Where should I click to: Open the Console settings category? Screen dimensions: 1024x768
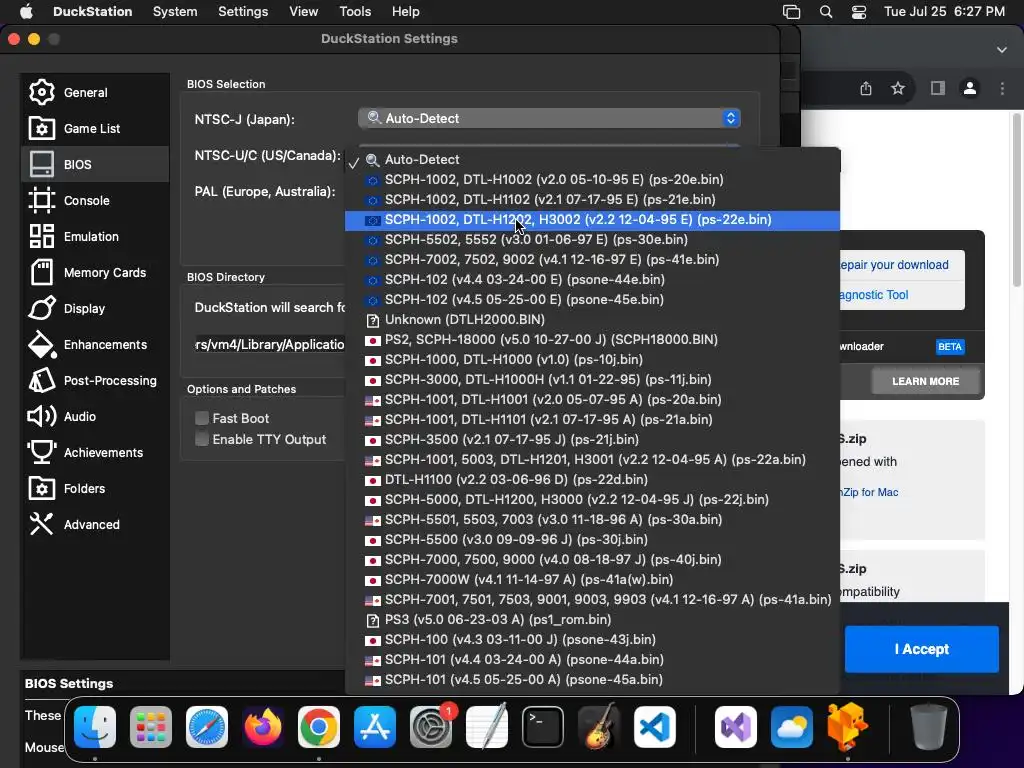[x=95, y=200]
